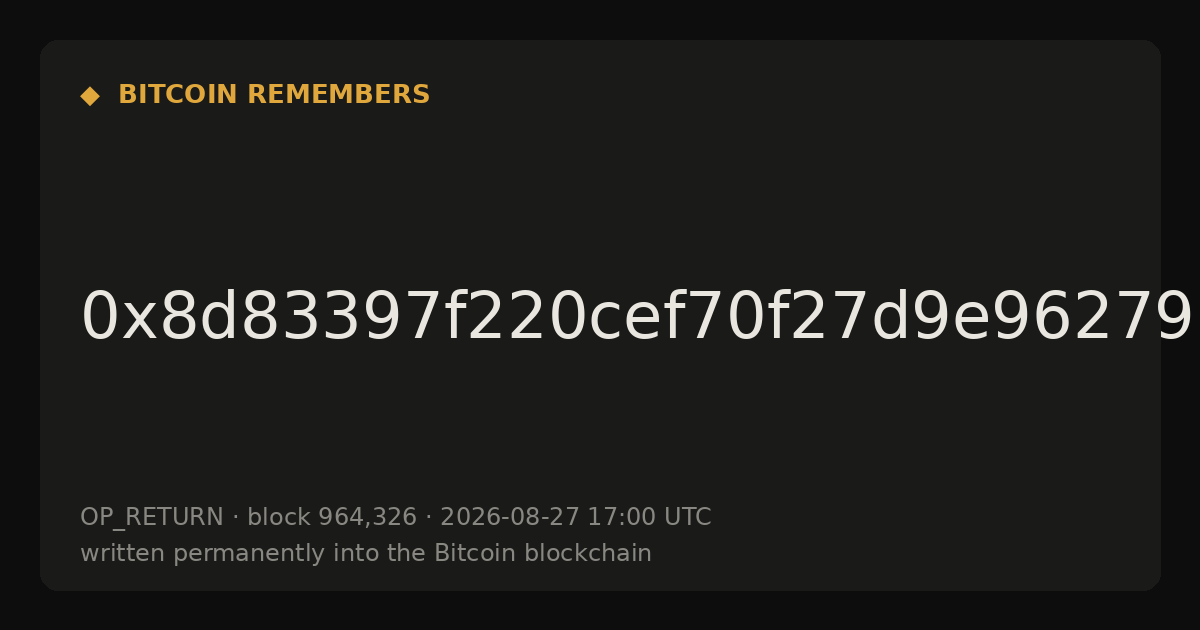
Task: Click the word BITCOIN in the header
Action: click(179, 95)
